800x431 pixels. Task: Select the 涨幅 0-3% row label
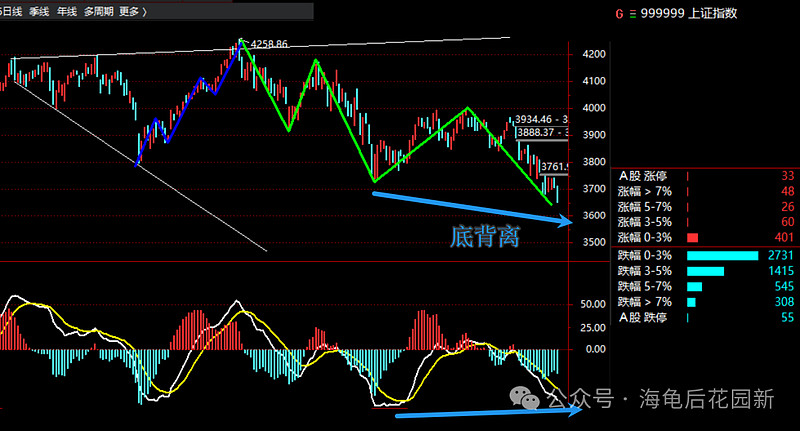[x=644, y=238]
